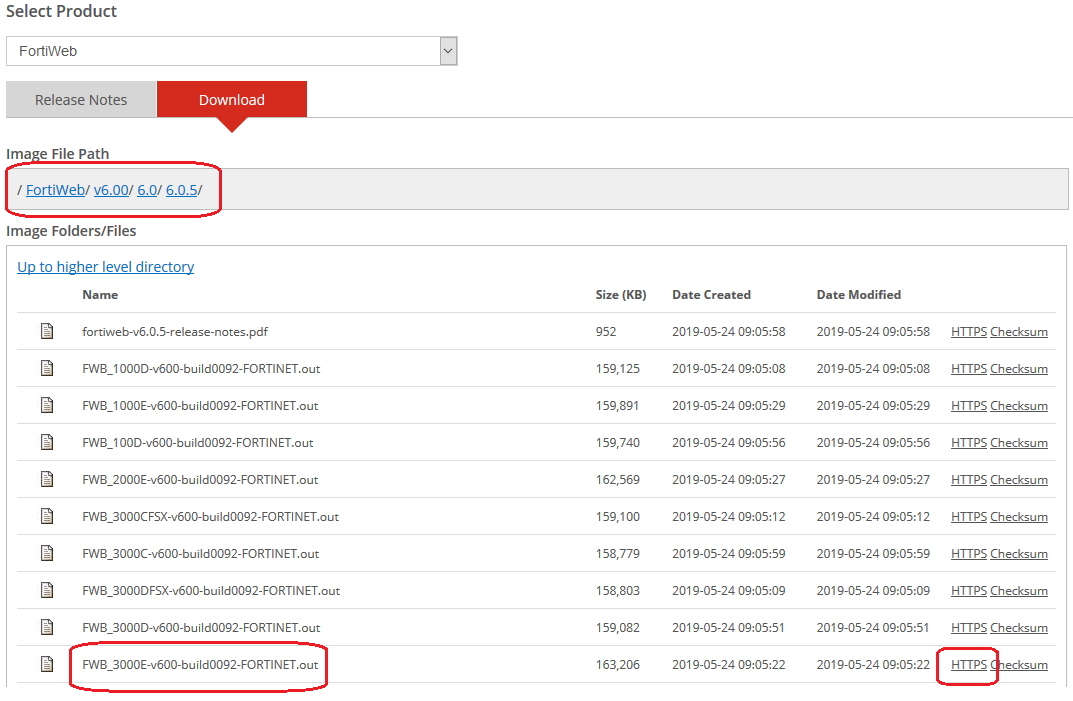Image resolution: width=1073 pixels, height=701 pixels.
Task: Download FWB_3000C-v600 image via HTTPS
Action: click(968, 554)
